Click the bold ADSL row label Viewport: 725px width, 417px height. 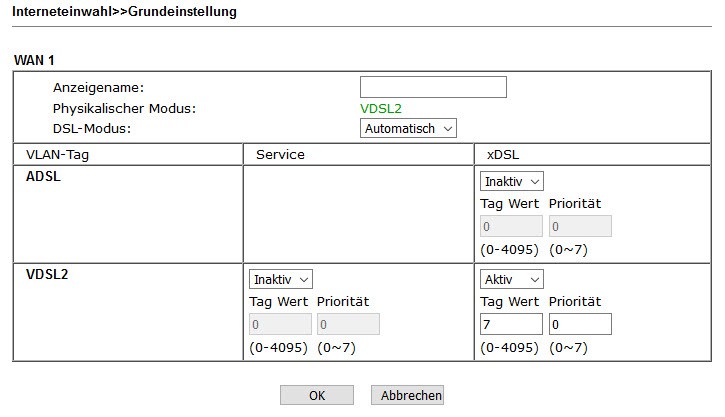click(x=44, y=176)
